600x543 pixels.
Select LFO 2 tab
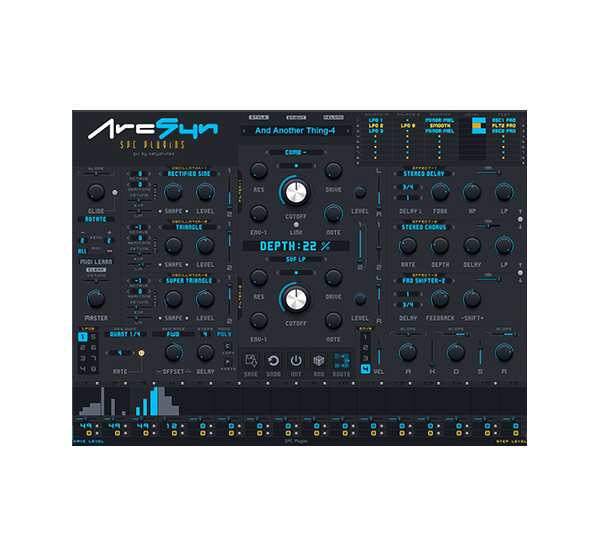point(83,347)
